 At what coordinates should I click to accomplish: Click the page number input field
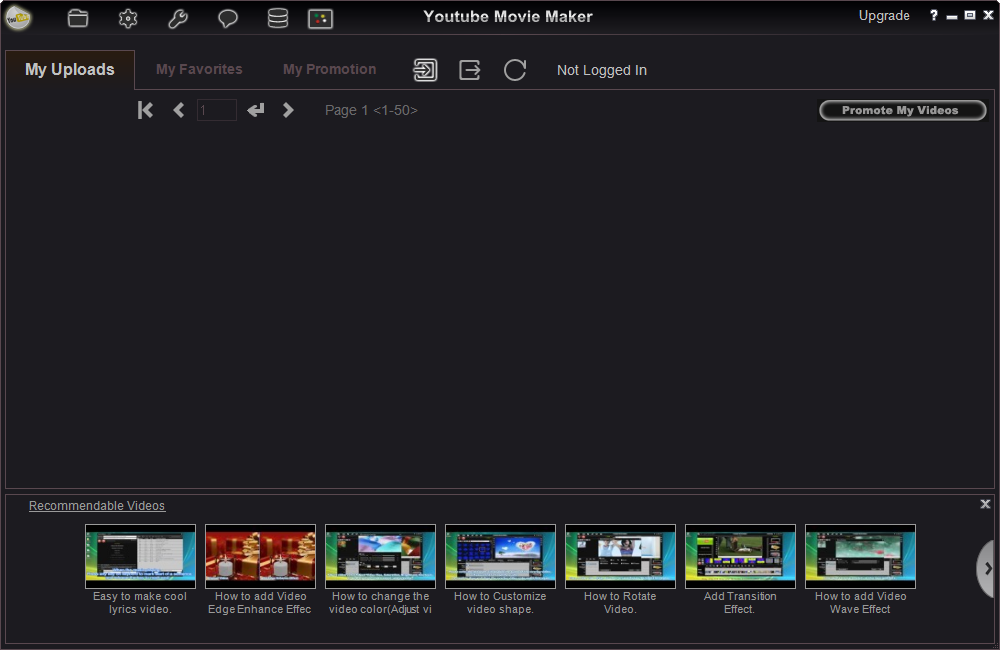pos(217,110)
